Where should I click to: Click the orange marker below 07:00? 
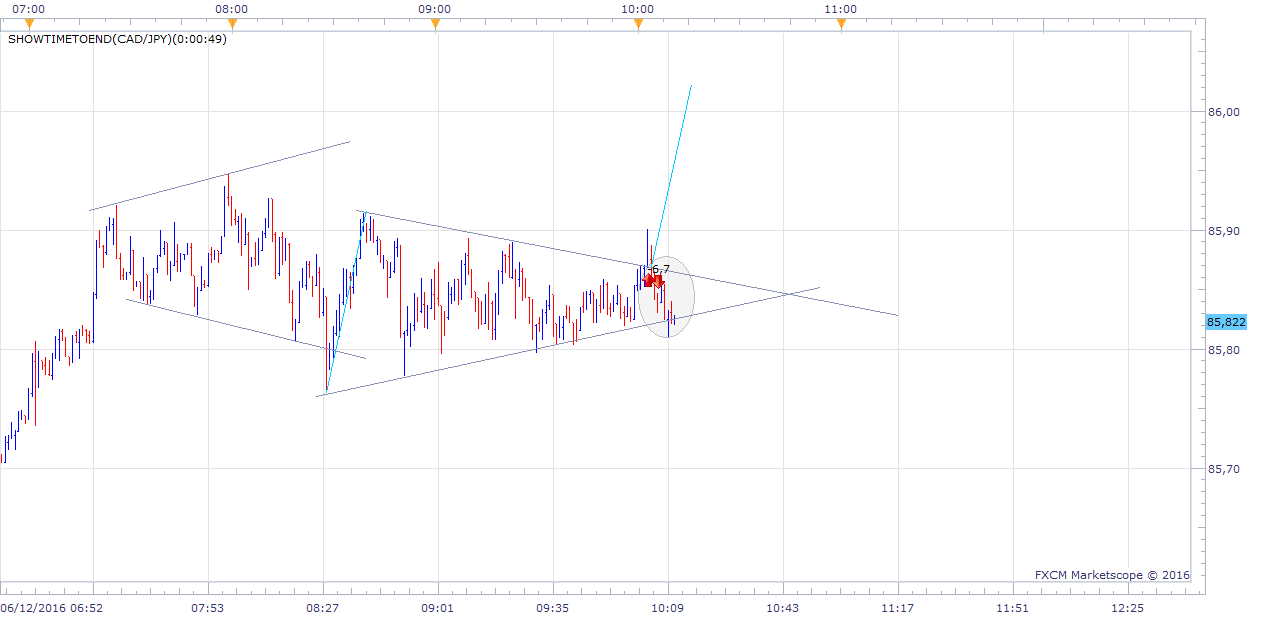pos(29,25)
